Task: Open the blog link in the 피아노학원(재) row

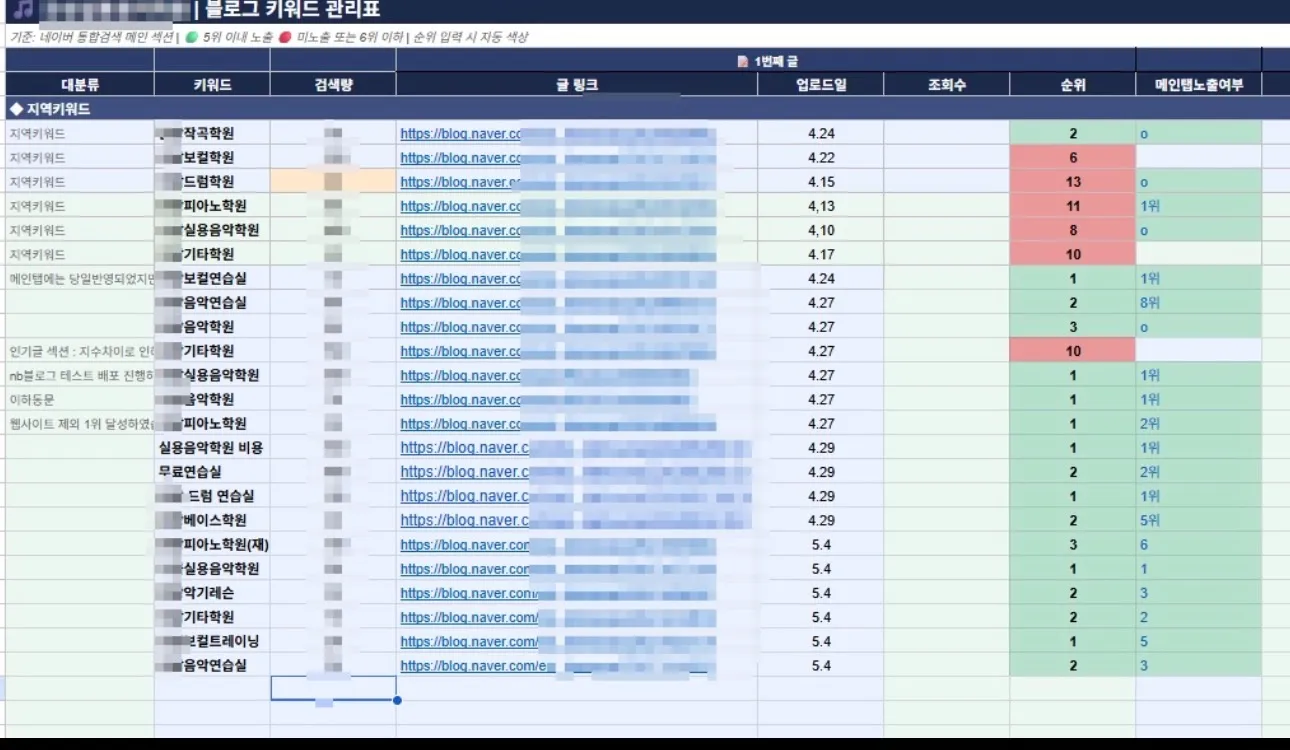Action: pyautogui.click(x=558, y=545)
